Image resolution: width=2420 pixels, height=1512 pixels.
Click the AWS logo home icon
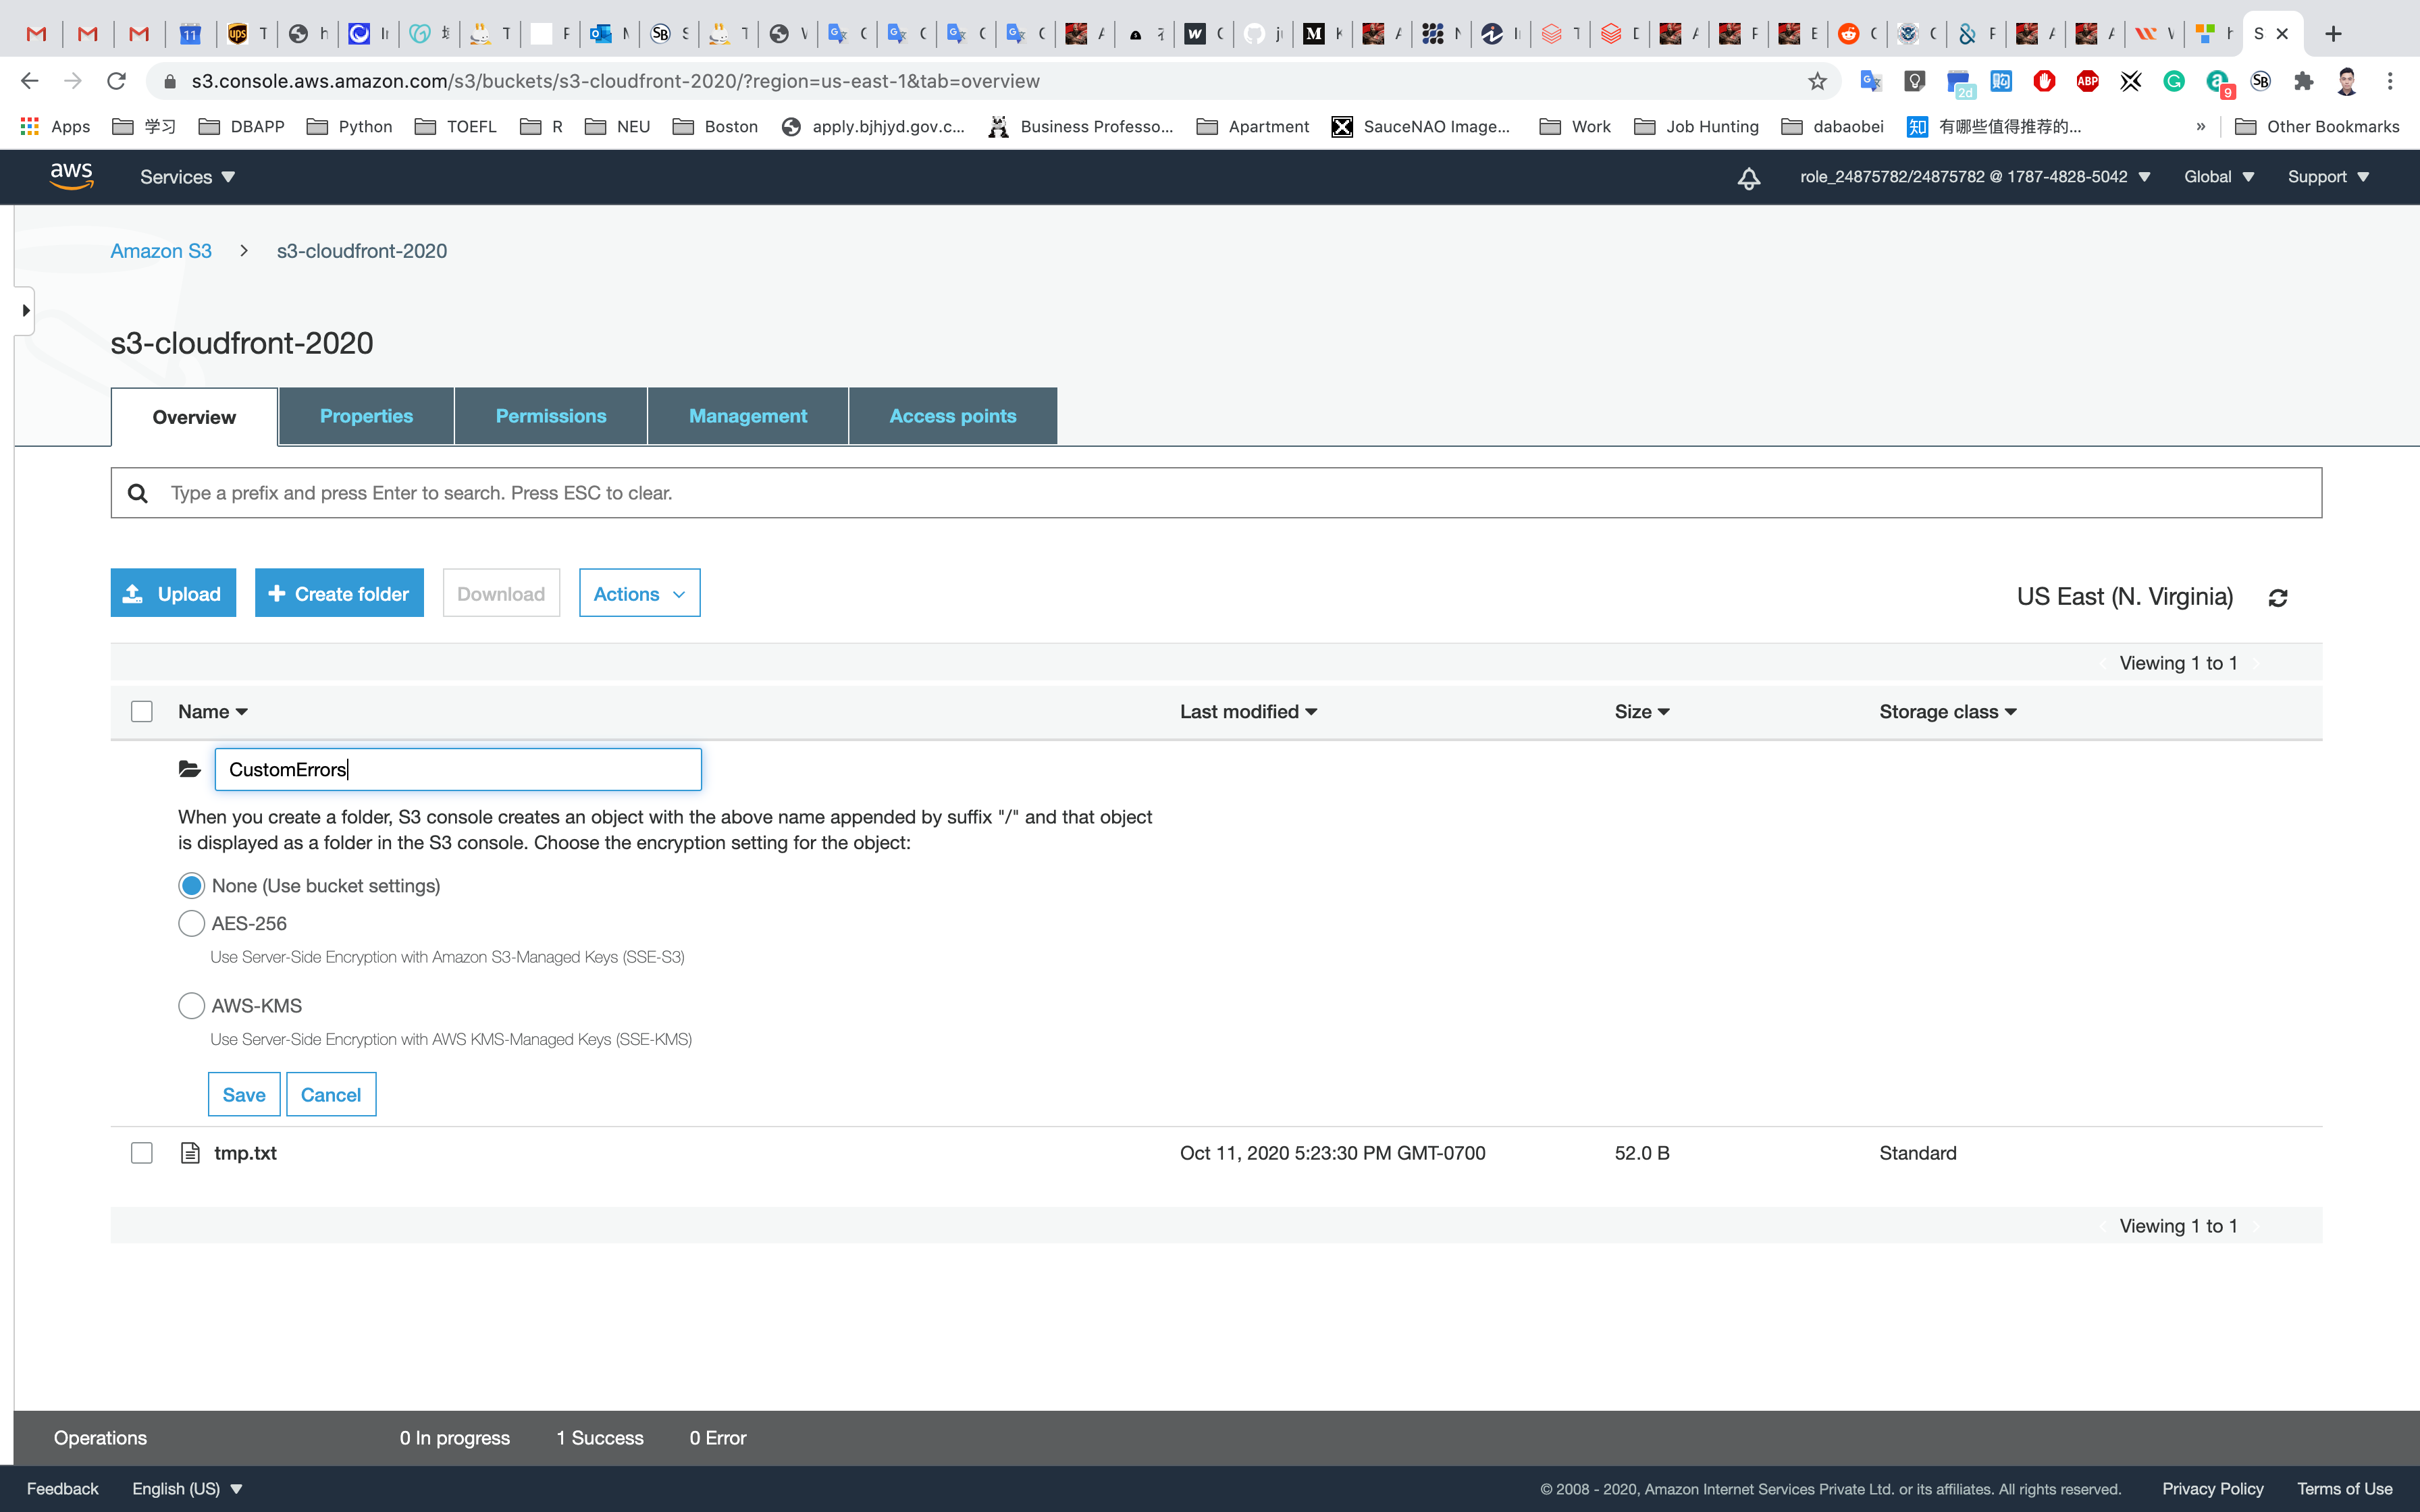71,176
